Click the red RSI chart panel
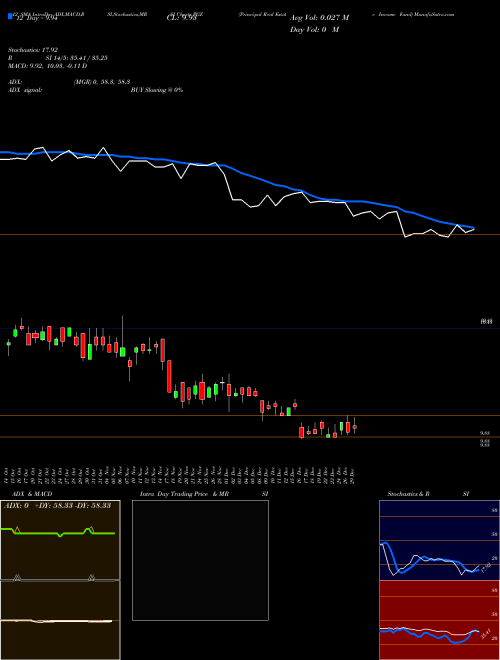 point(439,620)
